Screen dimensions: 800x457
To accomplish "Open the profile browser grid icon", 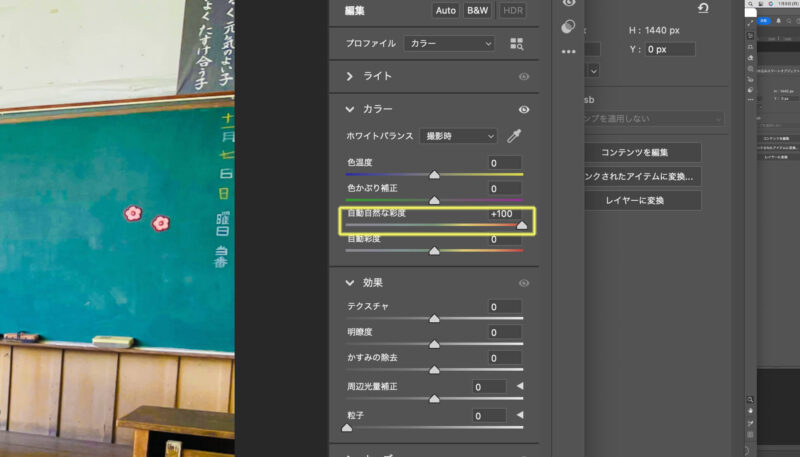I will (x=516, y=44).
